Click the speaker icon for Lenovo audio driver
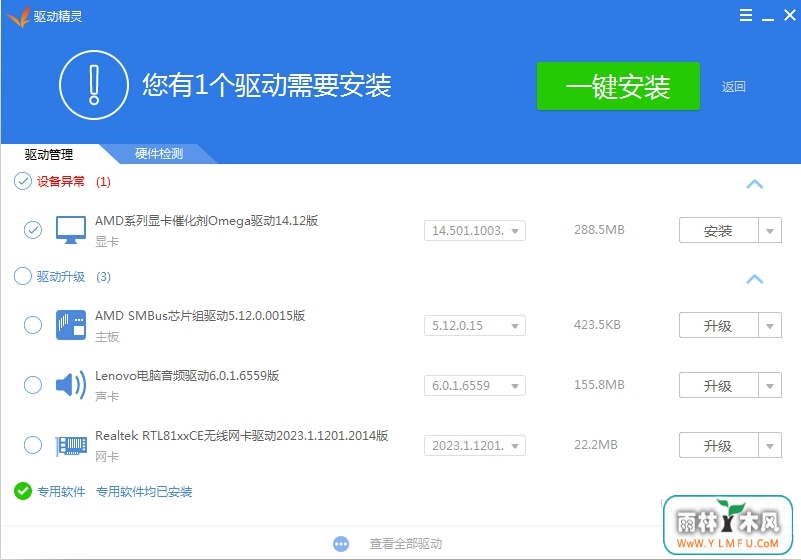Viewport: 801px width, 560px height. pyautogui.click(x=70, y=385)
